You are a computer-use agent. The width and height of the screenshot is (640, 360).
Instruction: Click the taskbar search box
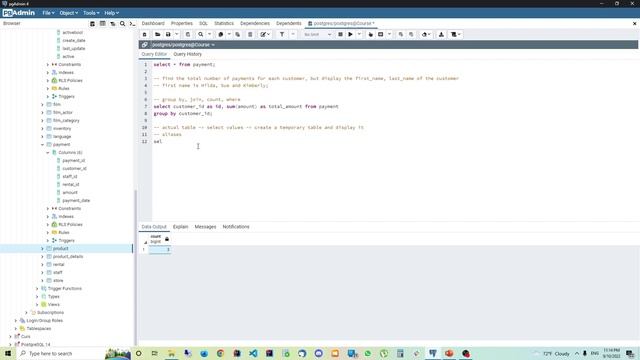coord(61,353)
